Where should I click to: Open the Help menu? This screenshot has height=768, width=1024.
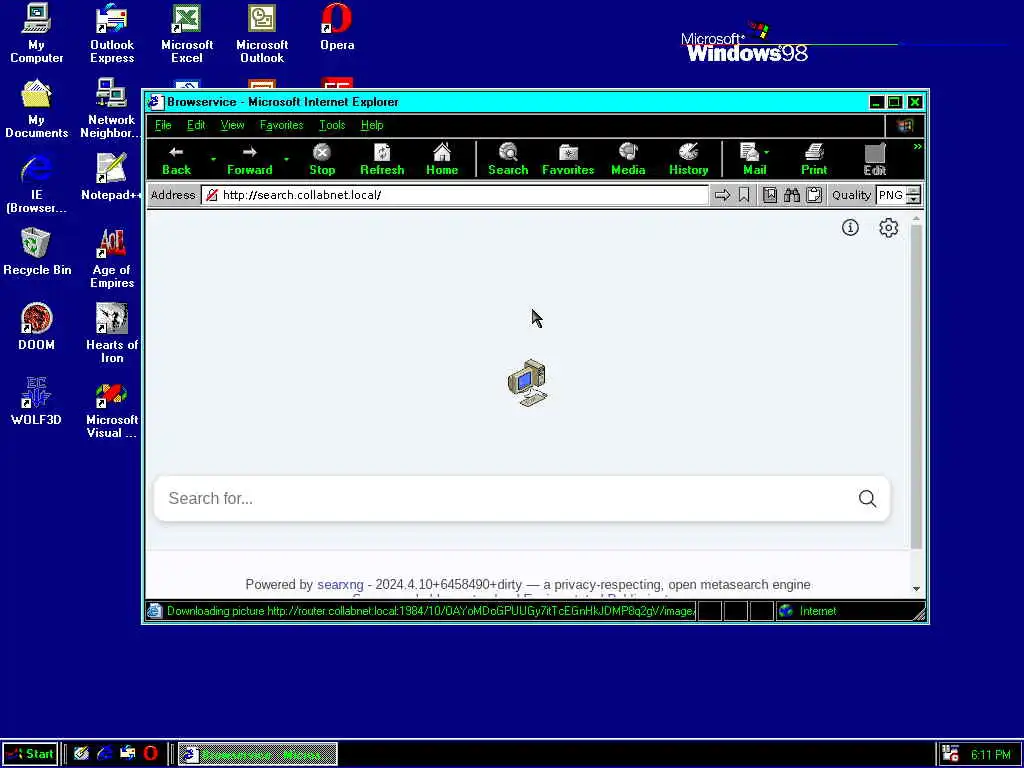[372, 125]
